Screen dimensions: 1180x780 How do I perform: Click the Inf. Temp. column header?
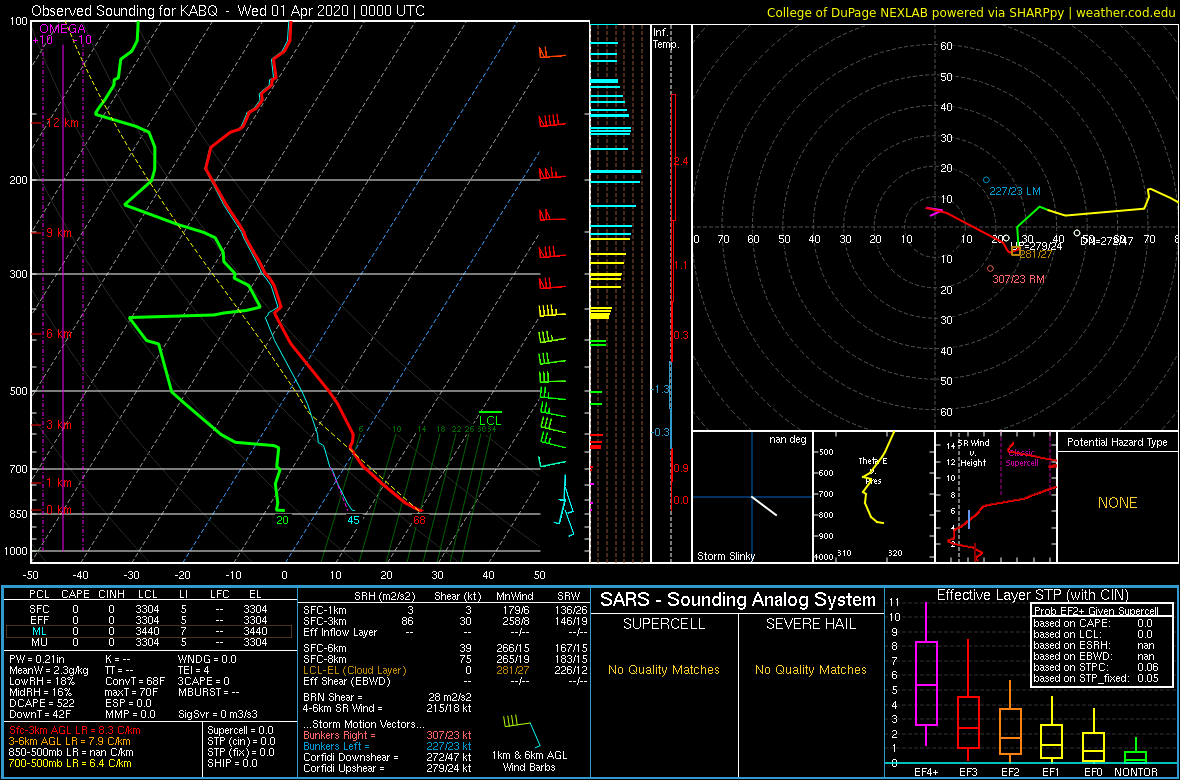coord(666,38)
